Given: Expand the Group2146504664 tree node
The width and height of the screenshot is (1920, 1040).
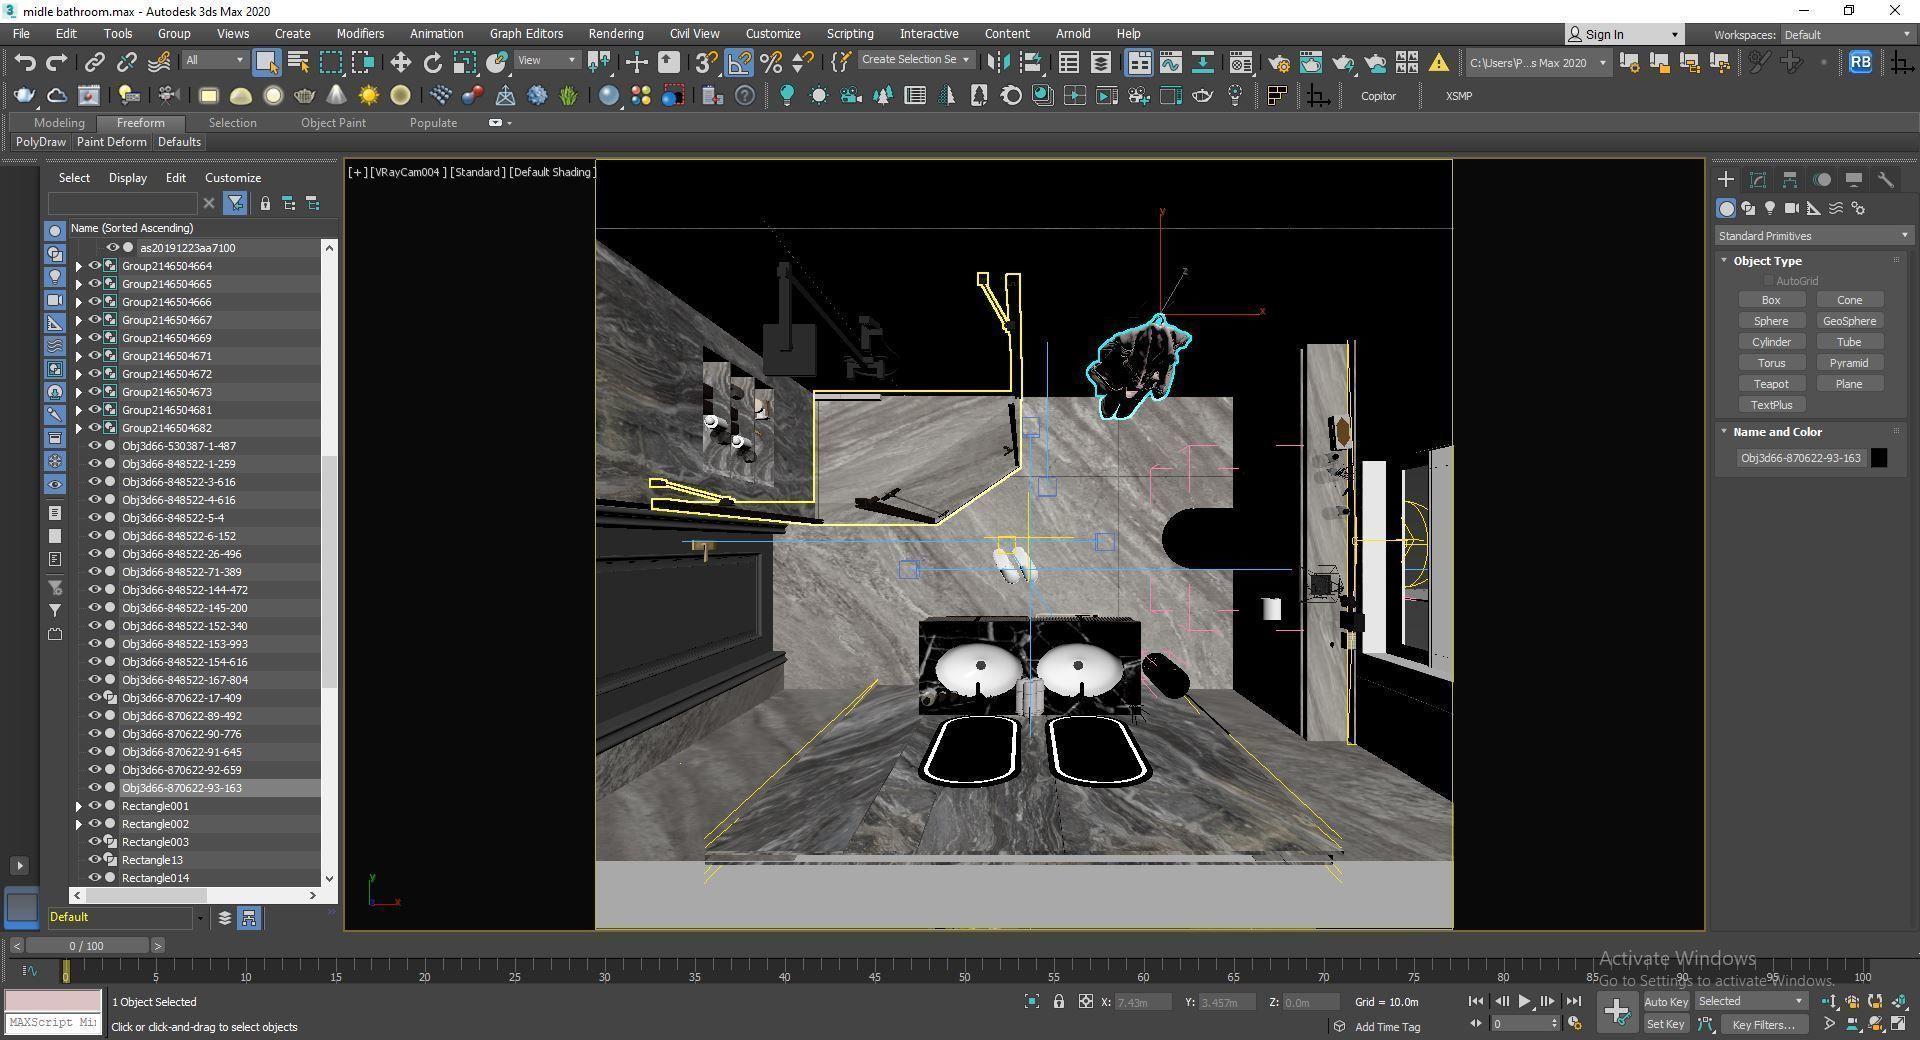Looking at the screenshot, I should coord(79,266).
